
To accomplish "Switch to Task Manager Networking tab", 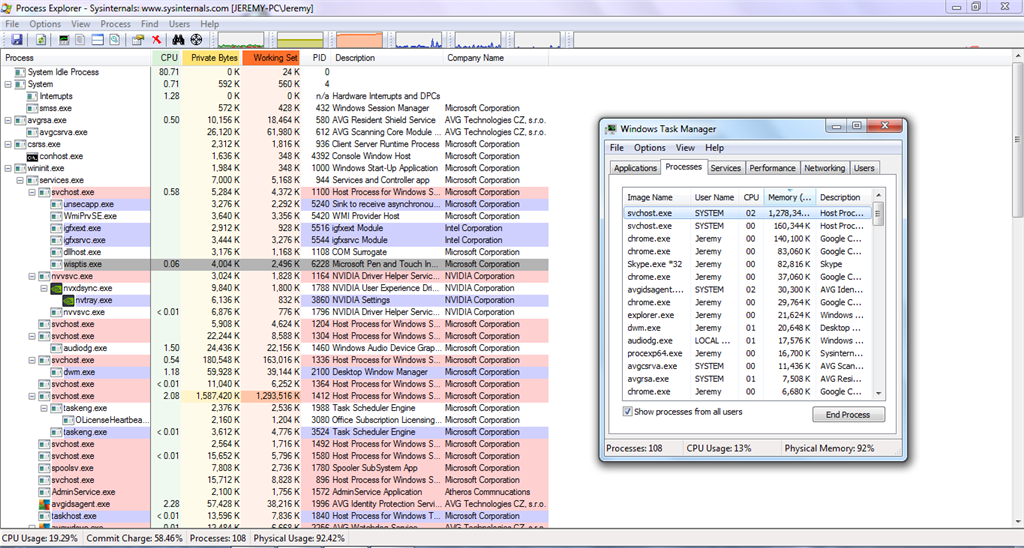I will (x=824, y=168).
